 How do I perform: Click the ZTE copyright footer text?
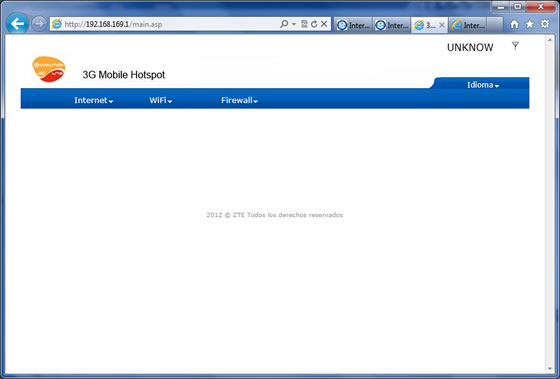click(275, 215)
